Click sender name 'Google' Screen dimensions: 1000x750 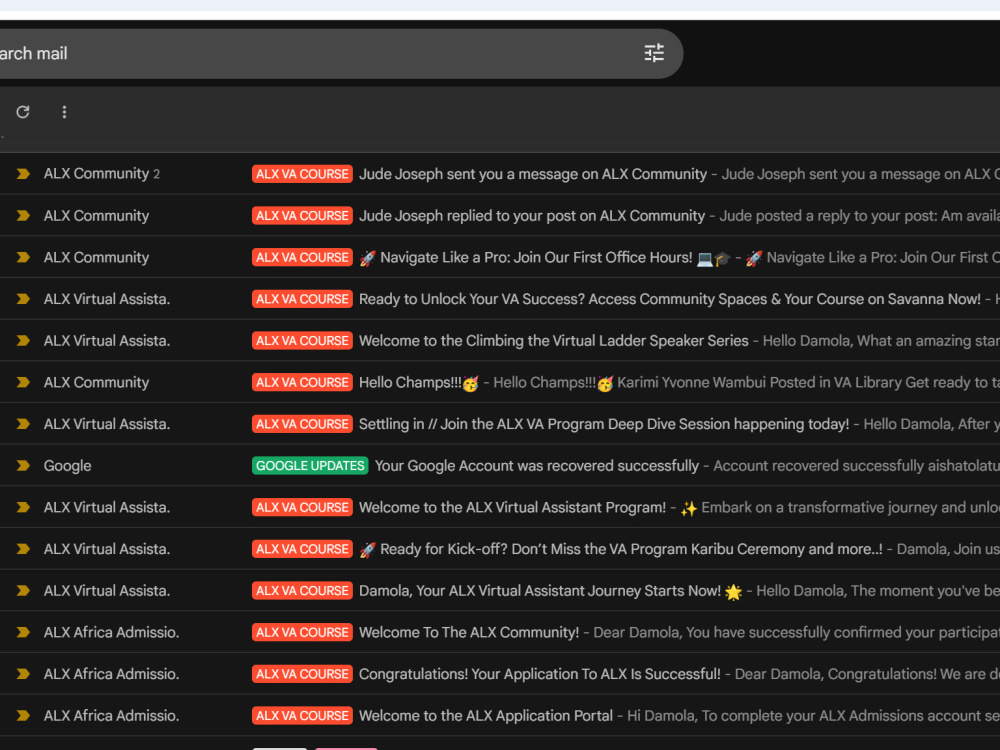tap(67, 466)
